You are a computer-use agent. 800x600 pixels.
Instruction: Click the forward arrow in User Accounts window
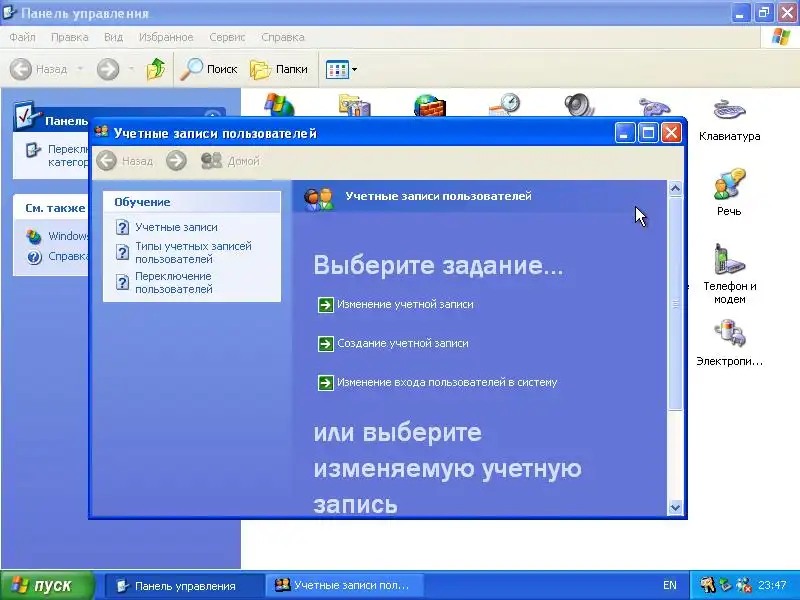pyautogui.click(x=176, y=161)
